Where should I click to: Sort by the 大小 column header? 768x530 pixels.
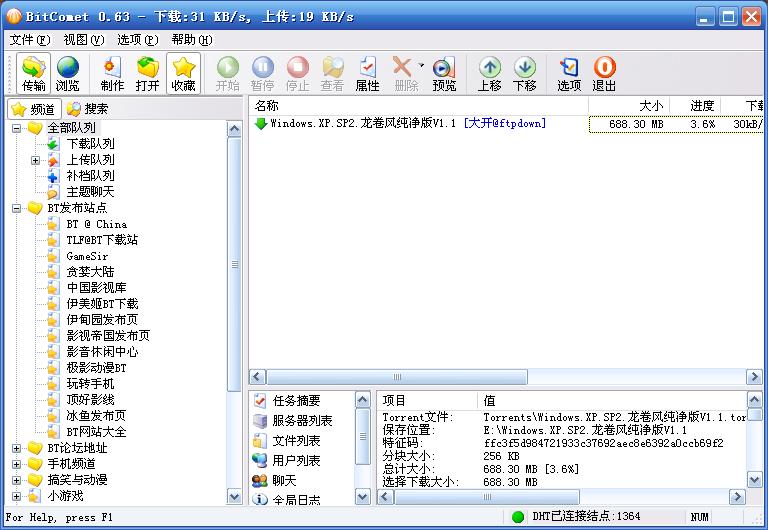point(629,106)
